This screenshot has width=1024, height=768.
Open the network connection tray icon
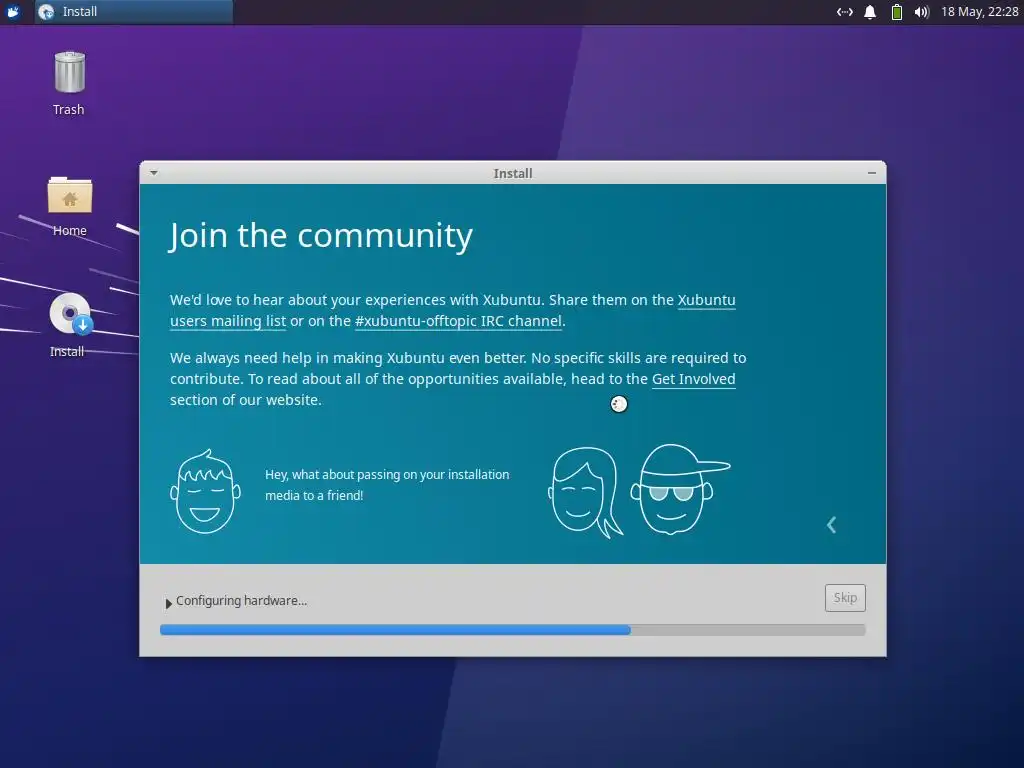coord(844,12)
